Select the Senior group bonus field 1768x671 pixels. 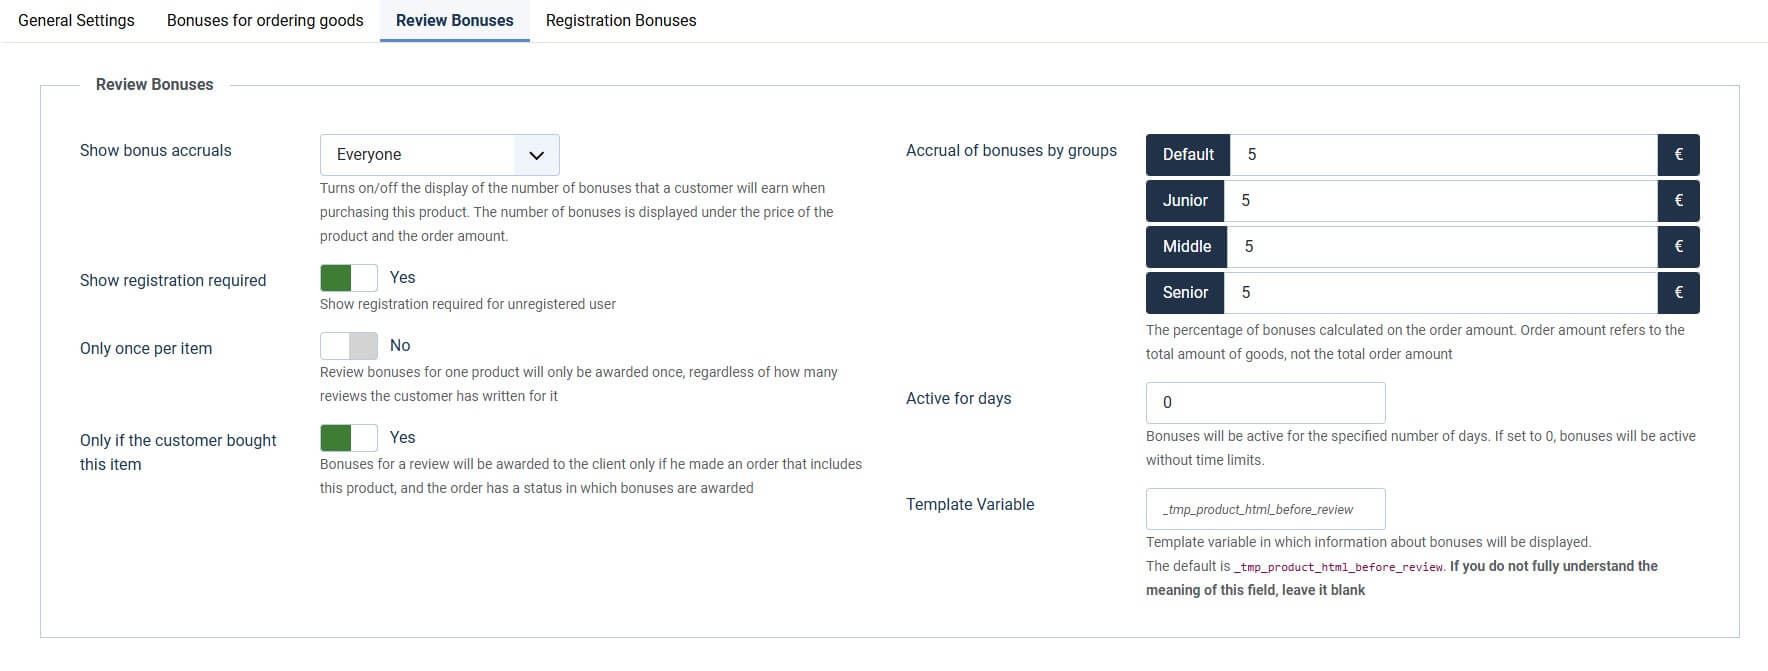click(x=1440, y=293)
